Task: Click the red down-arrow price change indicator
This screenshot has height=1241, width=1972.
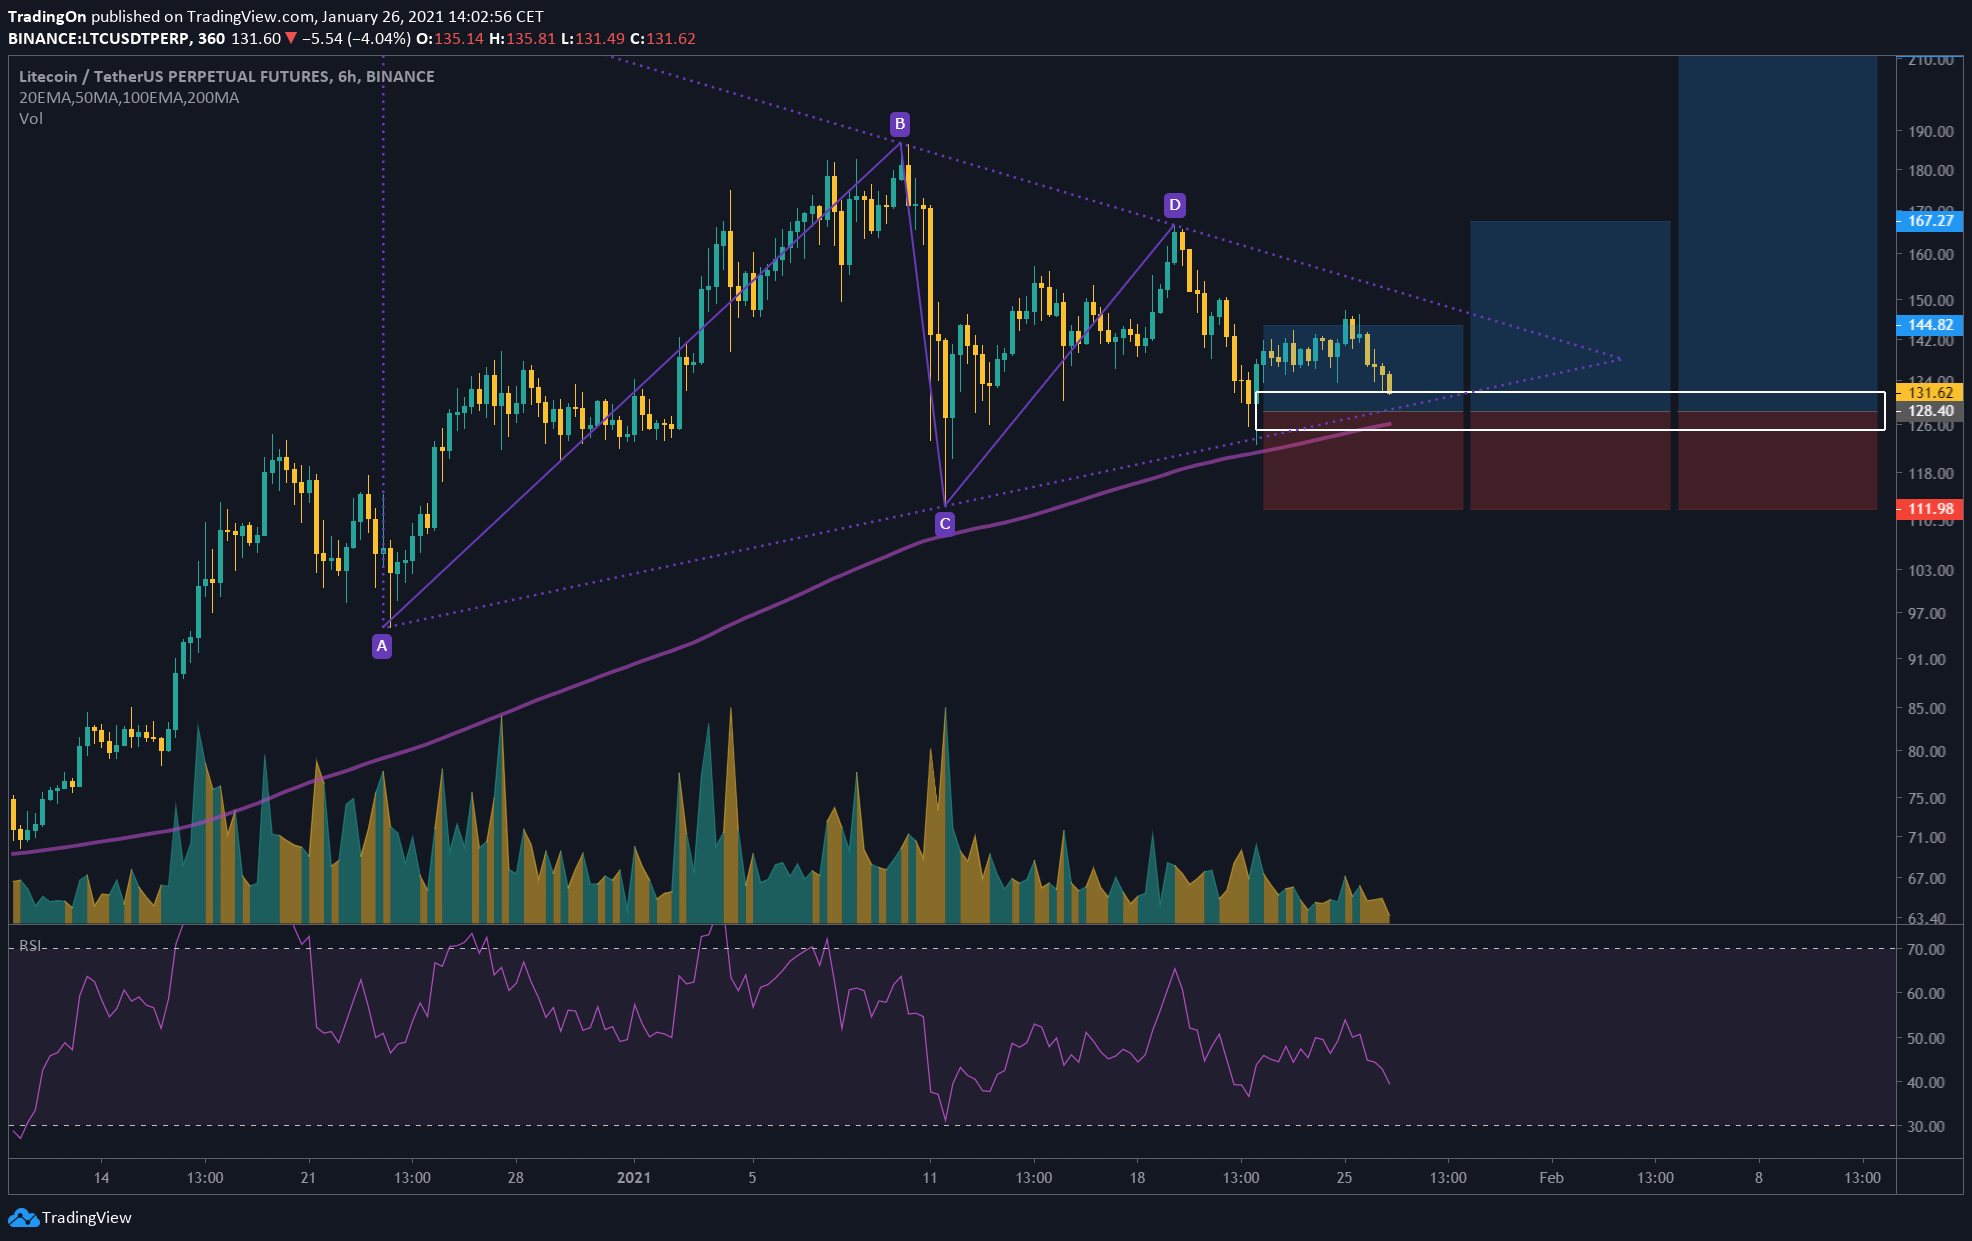Action: click(x=291, y=38)
